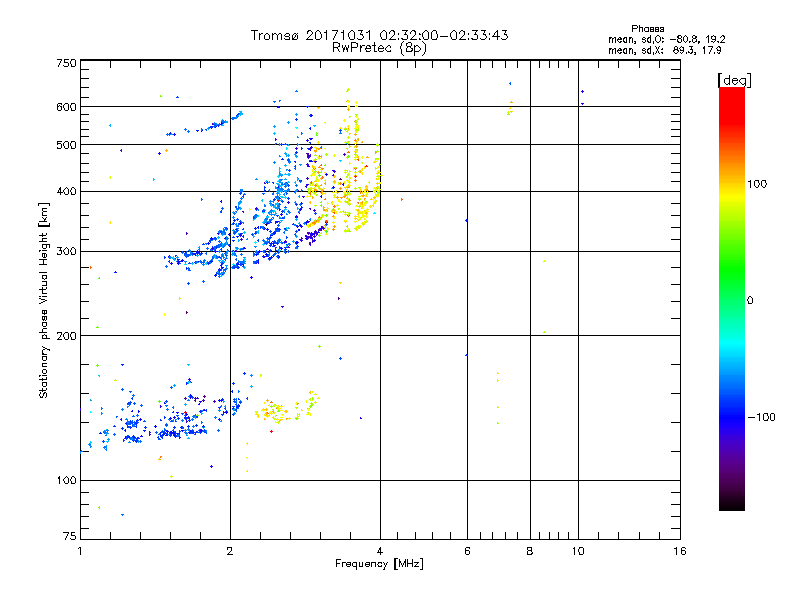Click the y-axis tick label '300'
This screenshot has height=600, width=800.
click(x=67, y=252)
